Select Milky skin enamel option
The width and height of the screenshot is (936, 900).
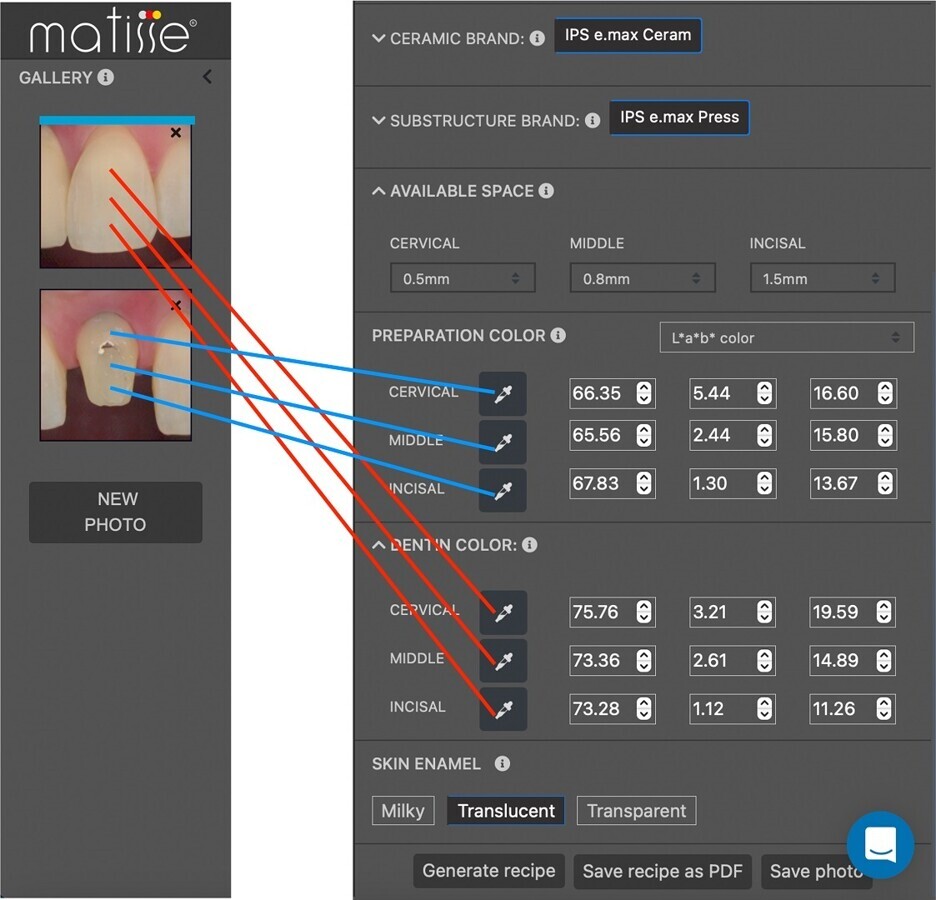pos(403,811)
